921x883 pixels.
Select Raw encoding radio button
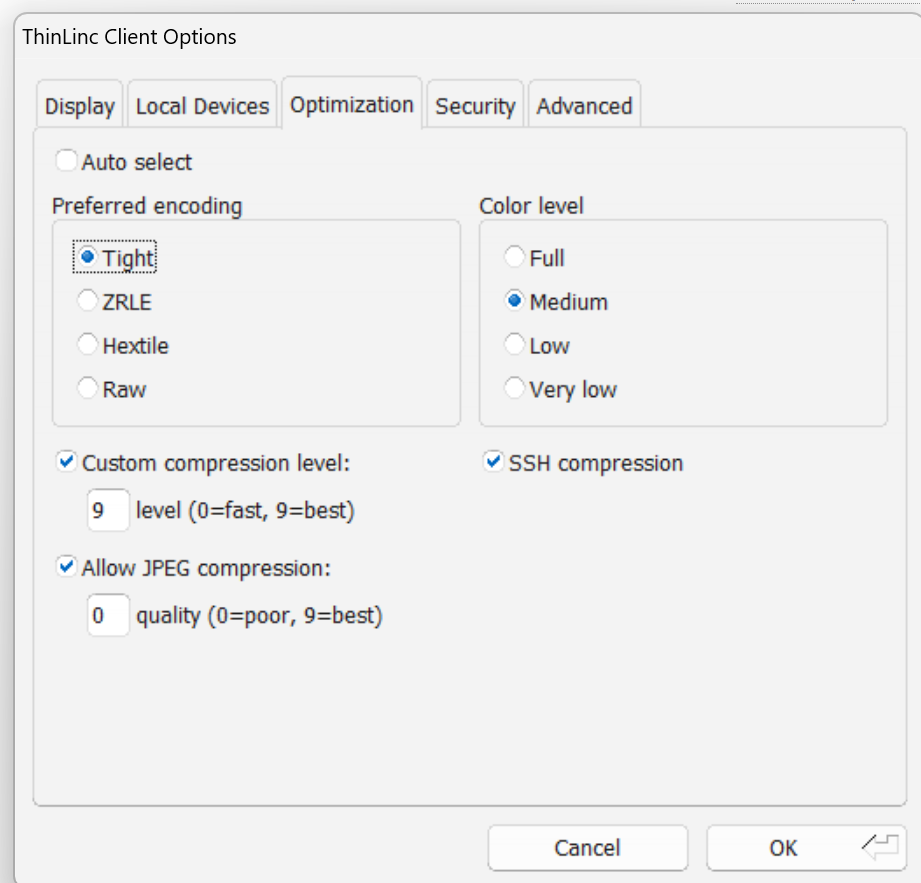pyautogui.click(x=88, y=389)
